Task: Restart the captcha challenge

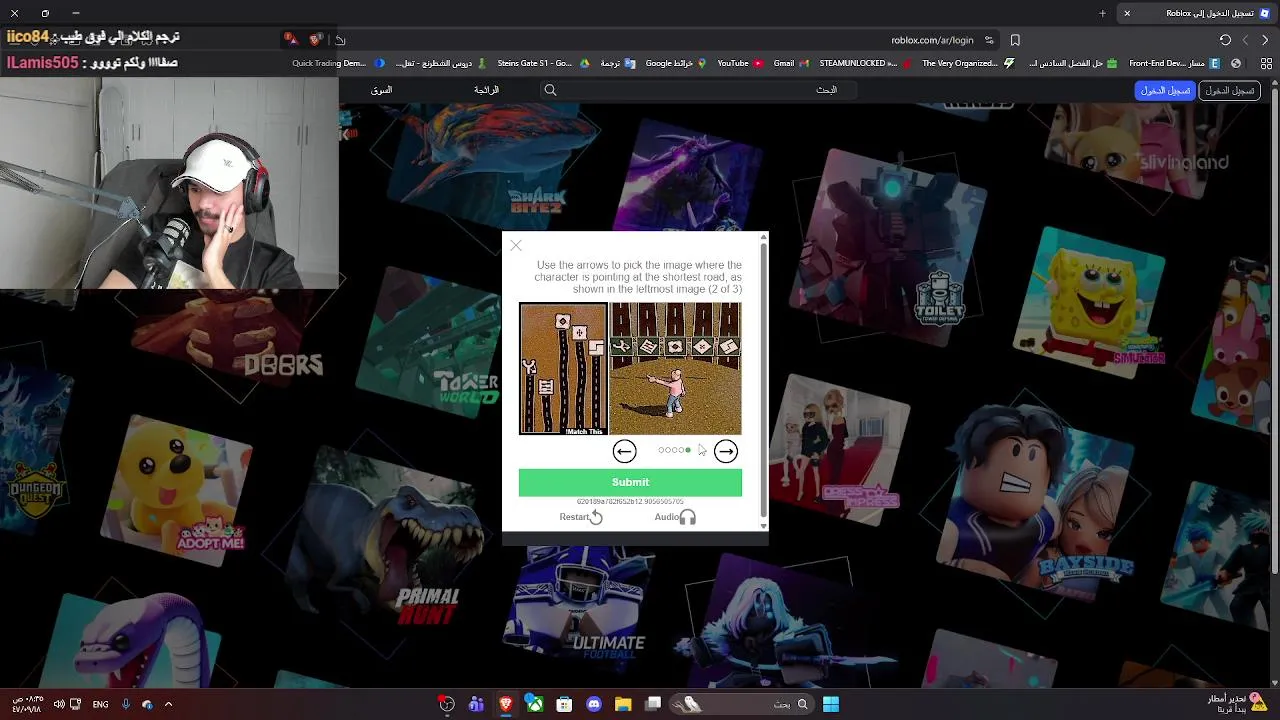Action: tap(581, 517)
